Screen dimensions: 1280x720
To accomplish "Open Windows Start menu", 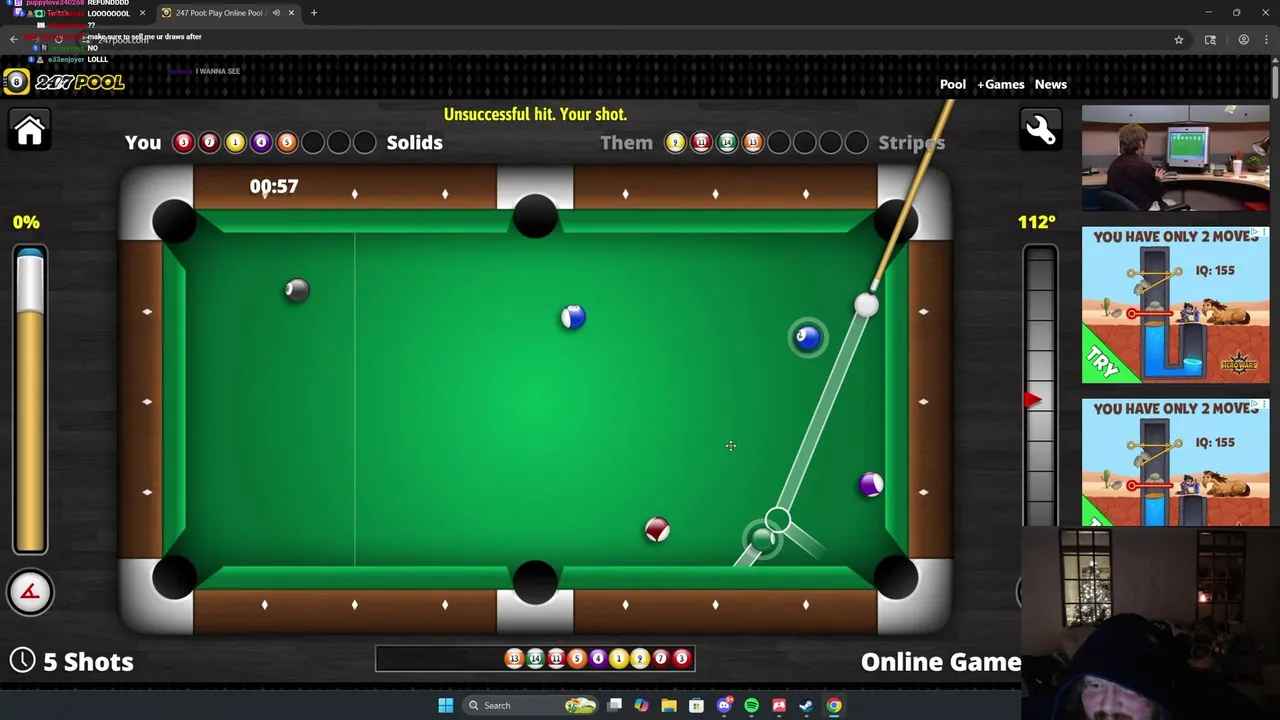I will tap(446, 705).
